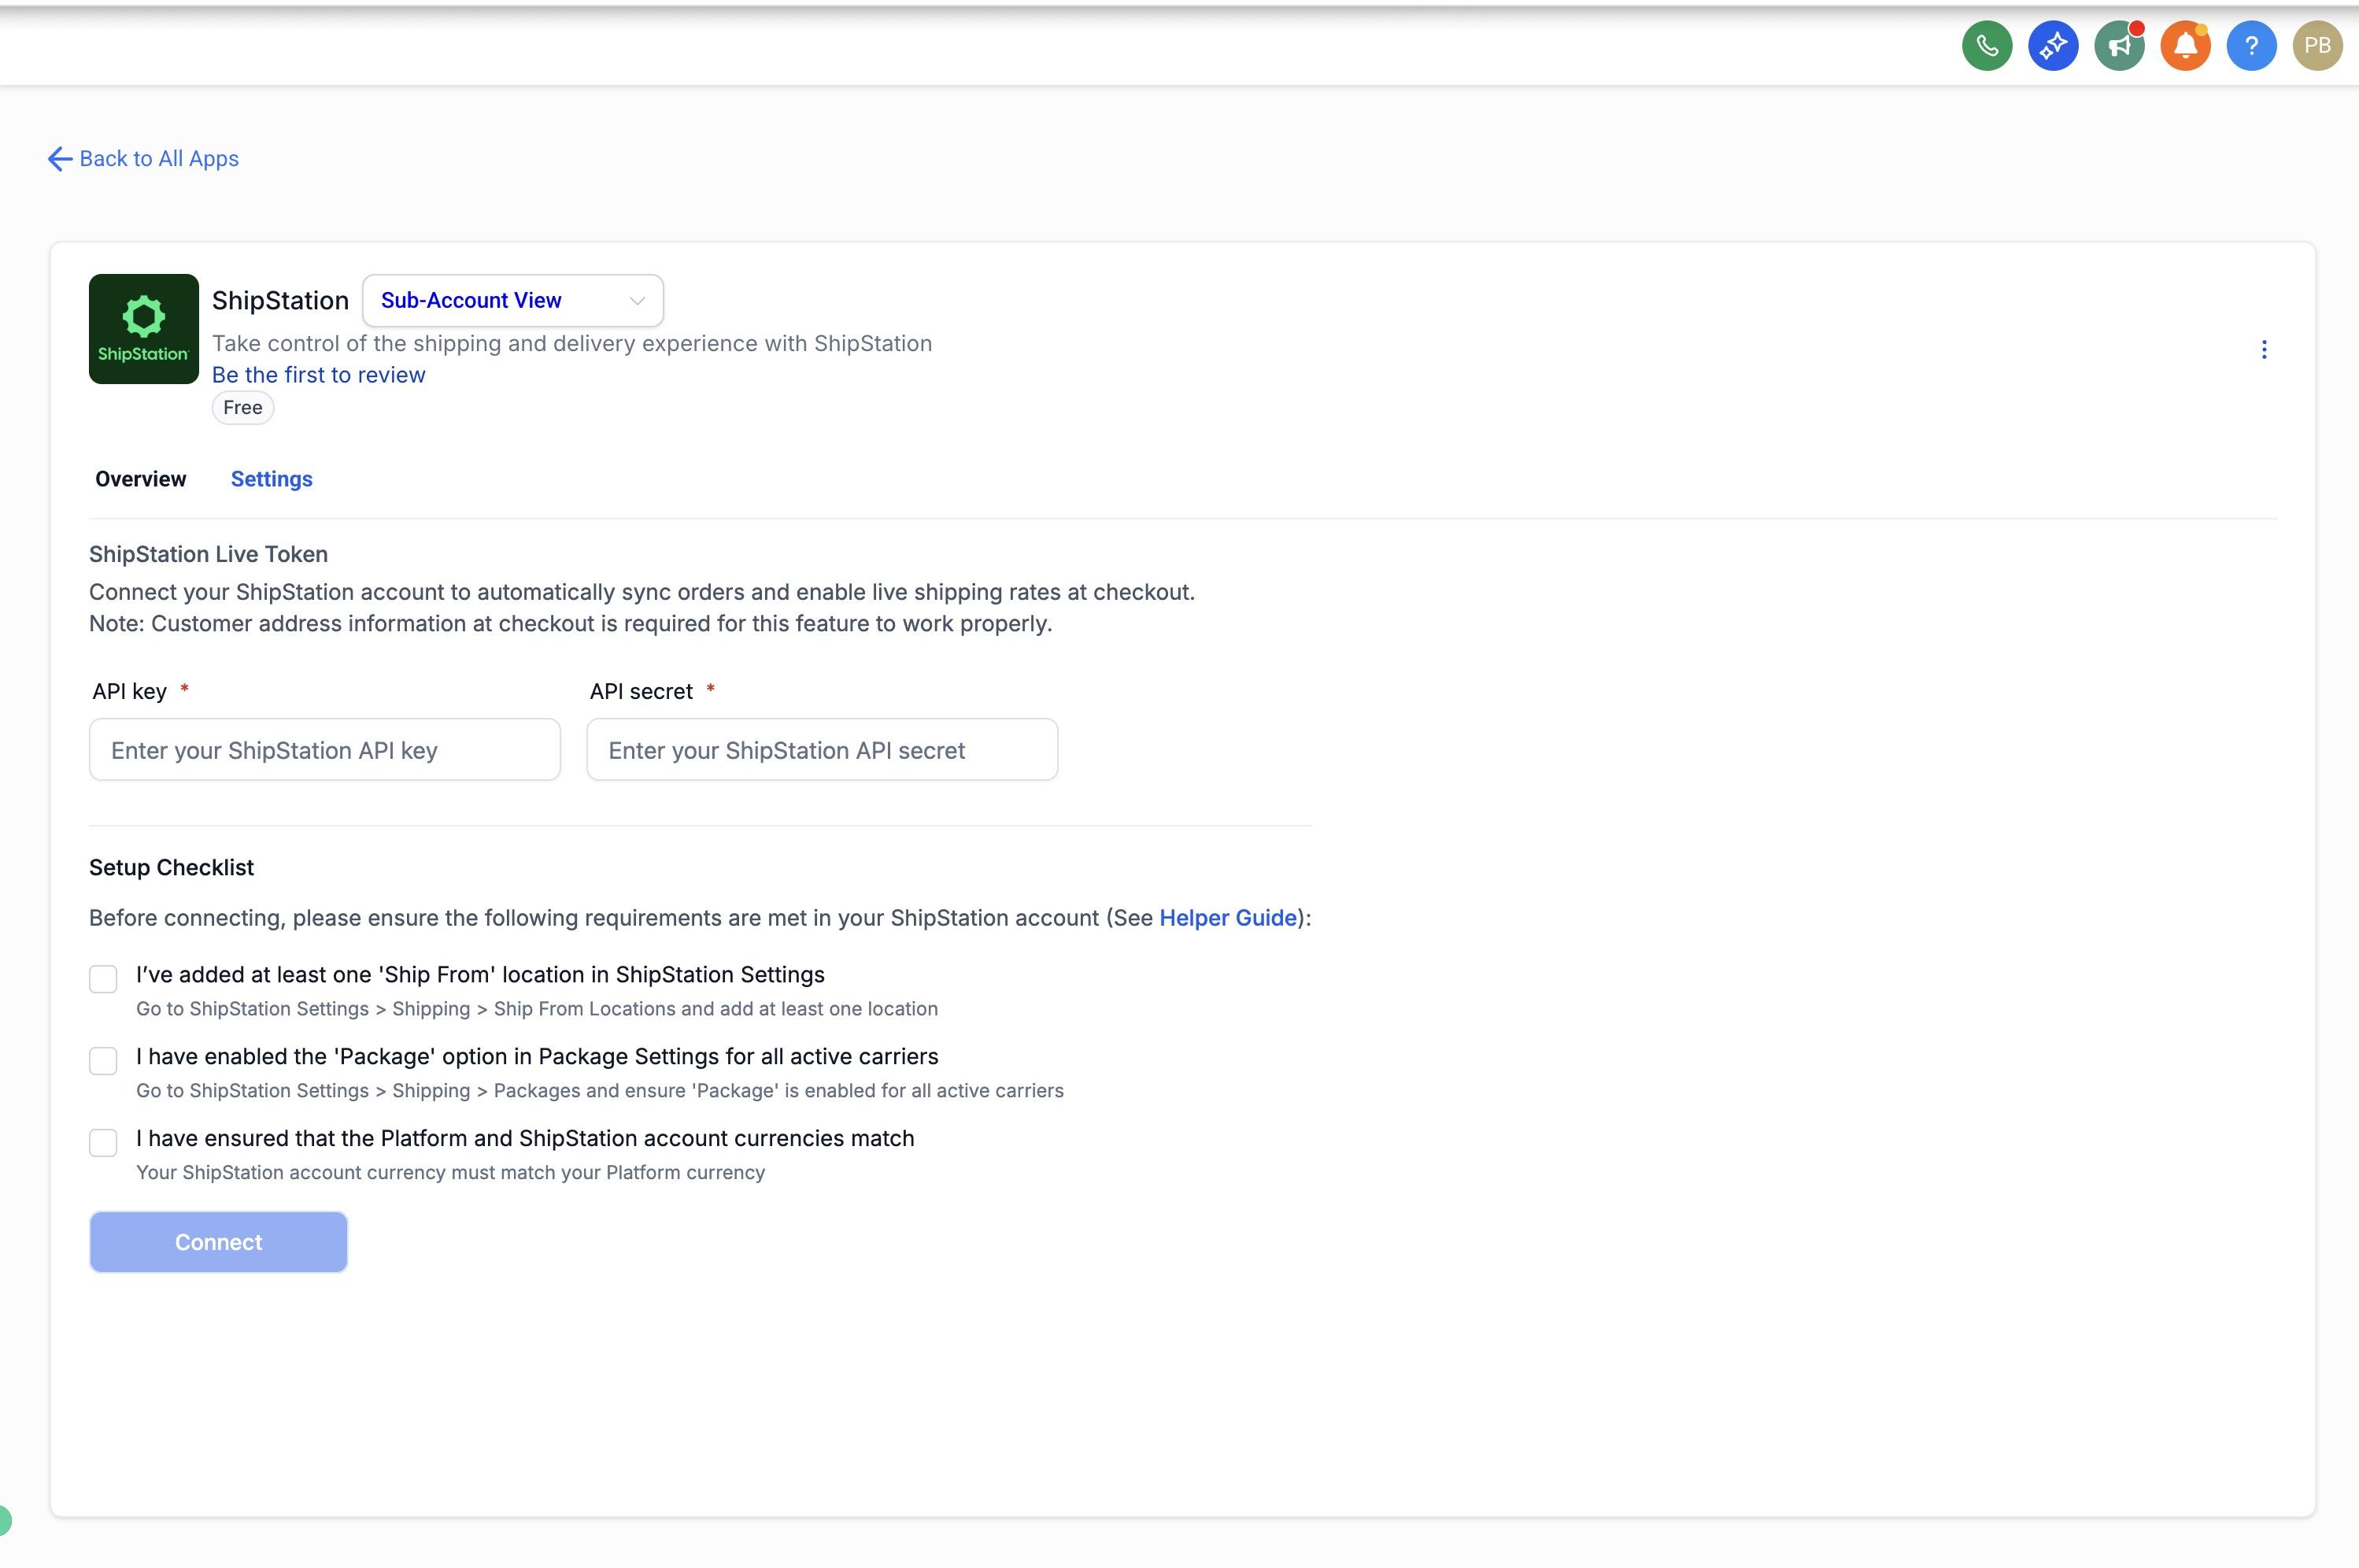Click the ShipStation app logo

point(144,329)
